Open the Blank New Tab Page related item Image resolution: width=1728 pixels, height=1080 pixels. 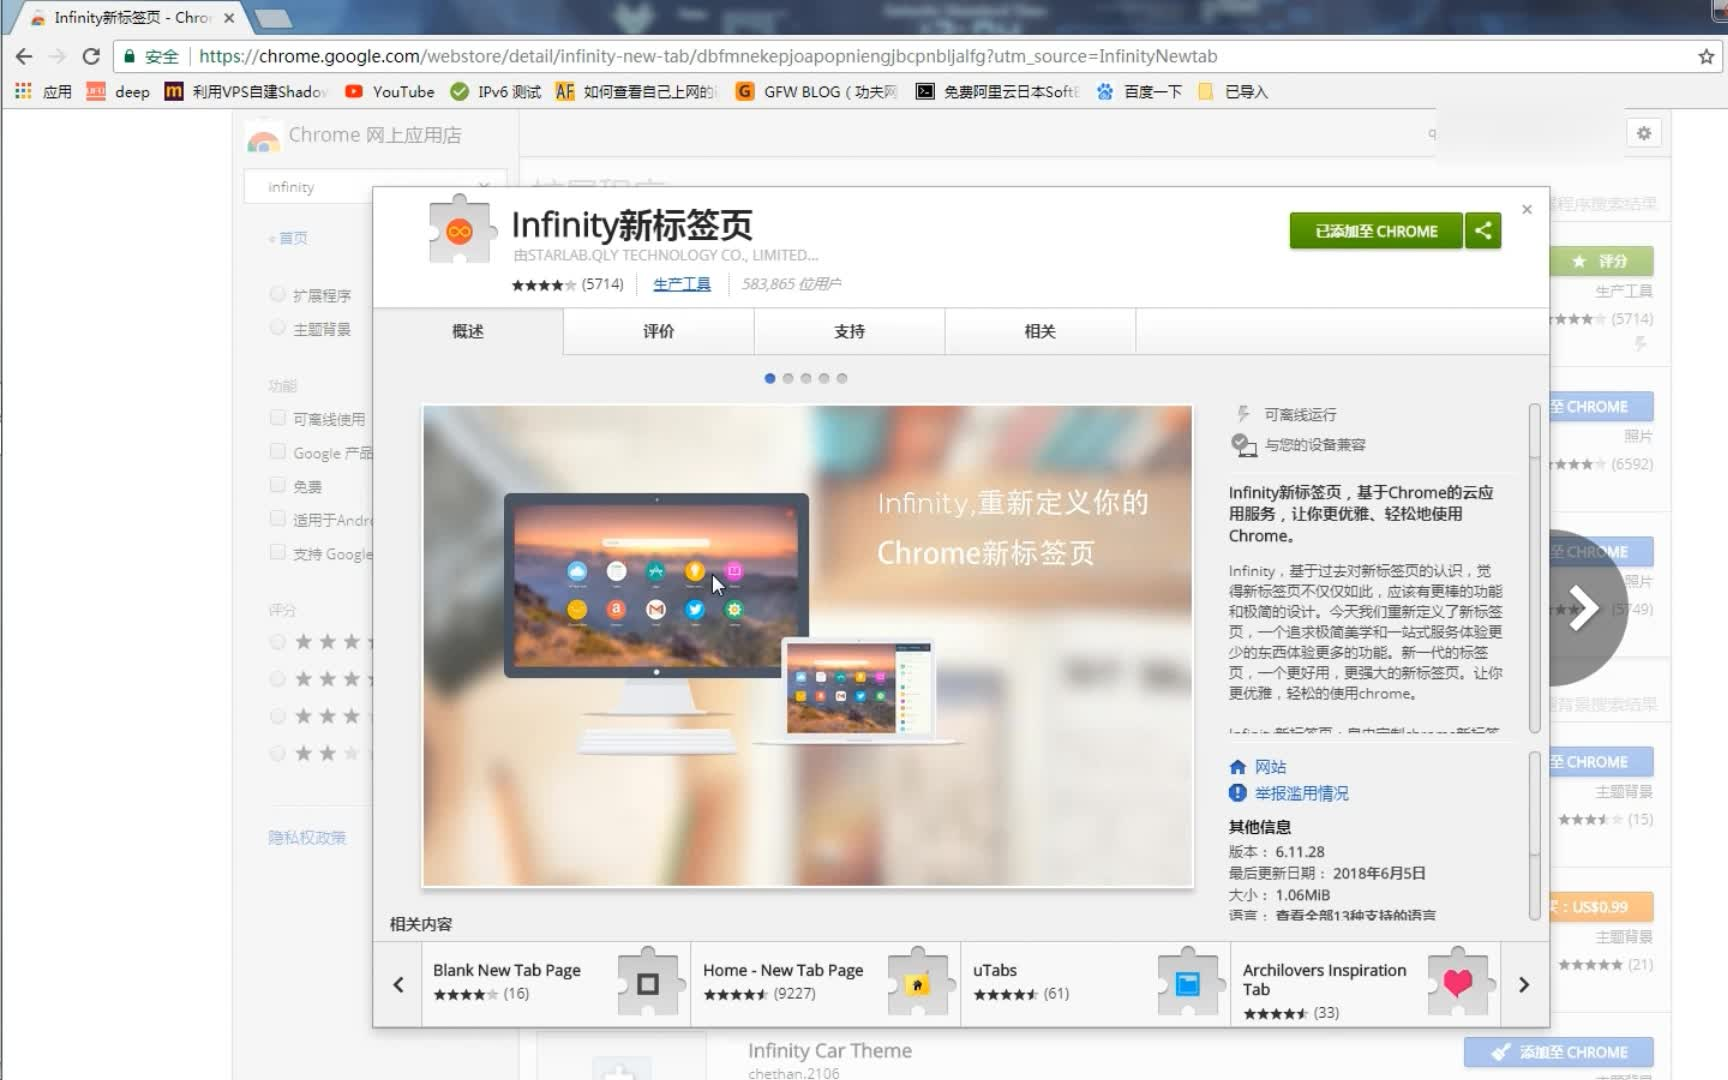556,984
